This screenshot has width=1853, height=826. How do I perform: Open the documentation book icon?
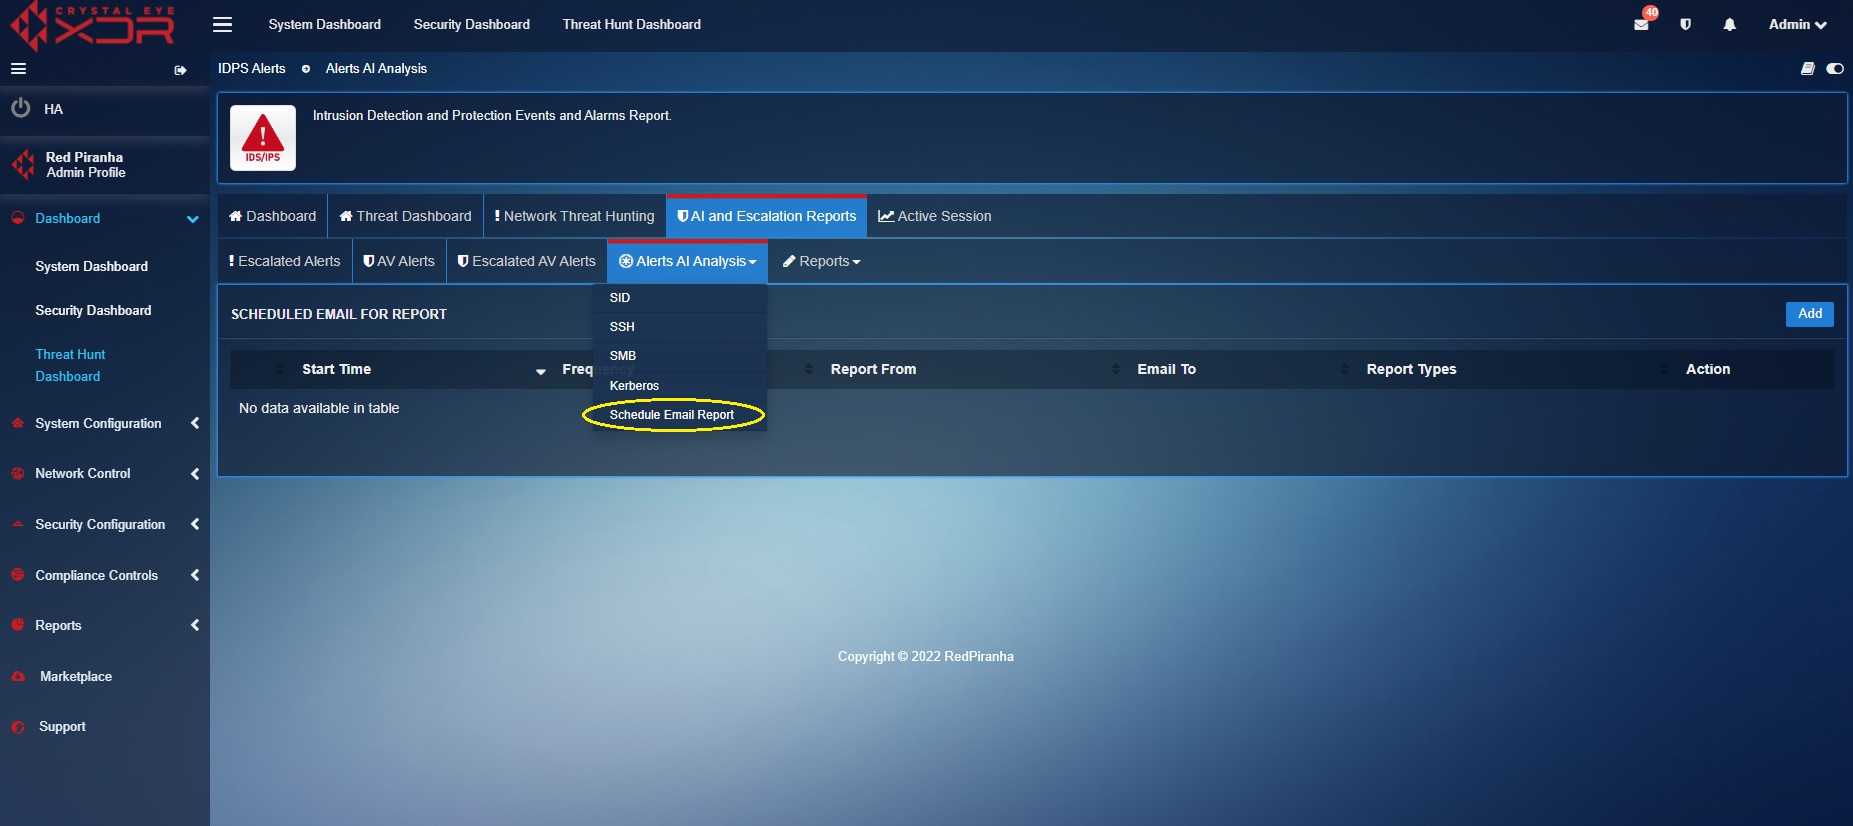[x=1808, y=69]
